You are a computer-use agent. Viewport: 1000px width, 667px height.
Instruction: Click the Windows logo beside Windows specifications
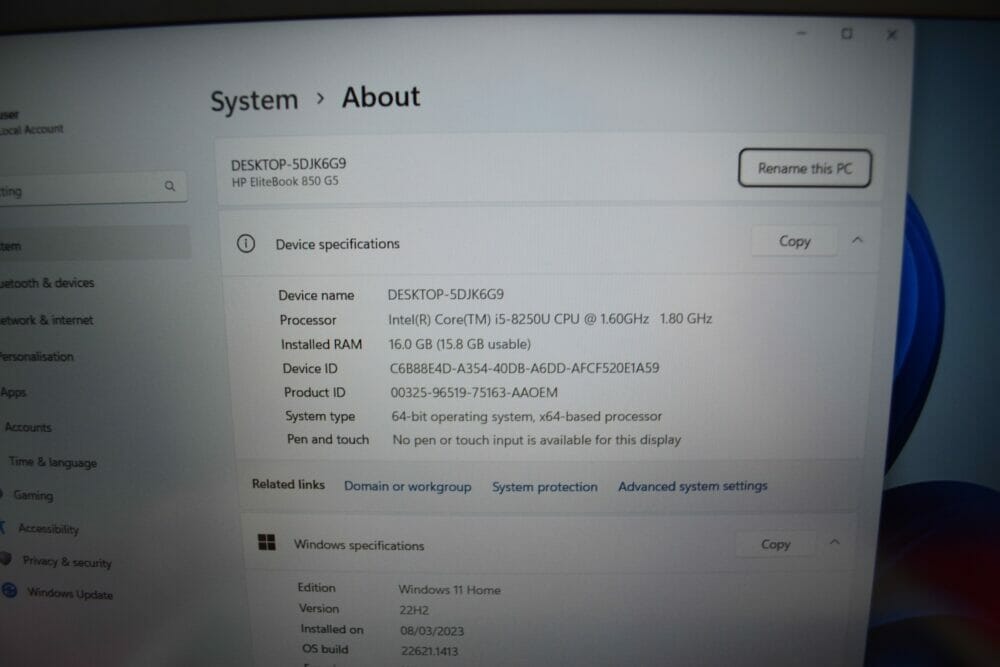coord(267,543)
